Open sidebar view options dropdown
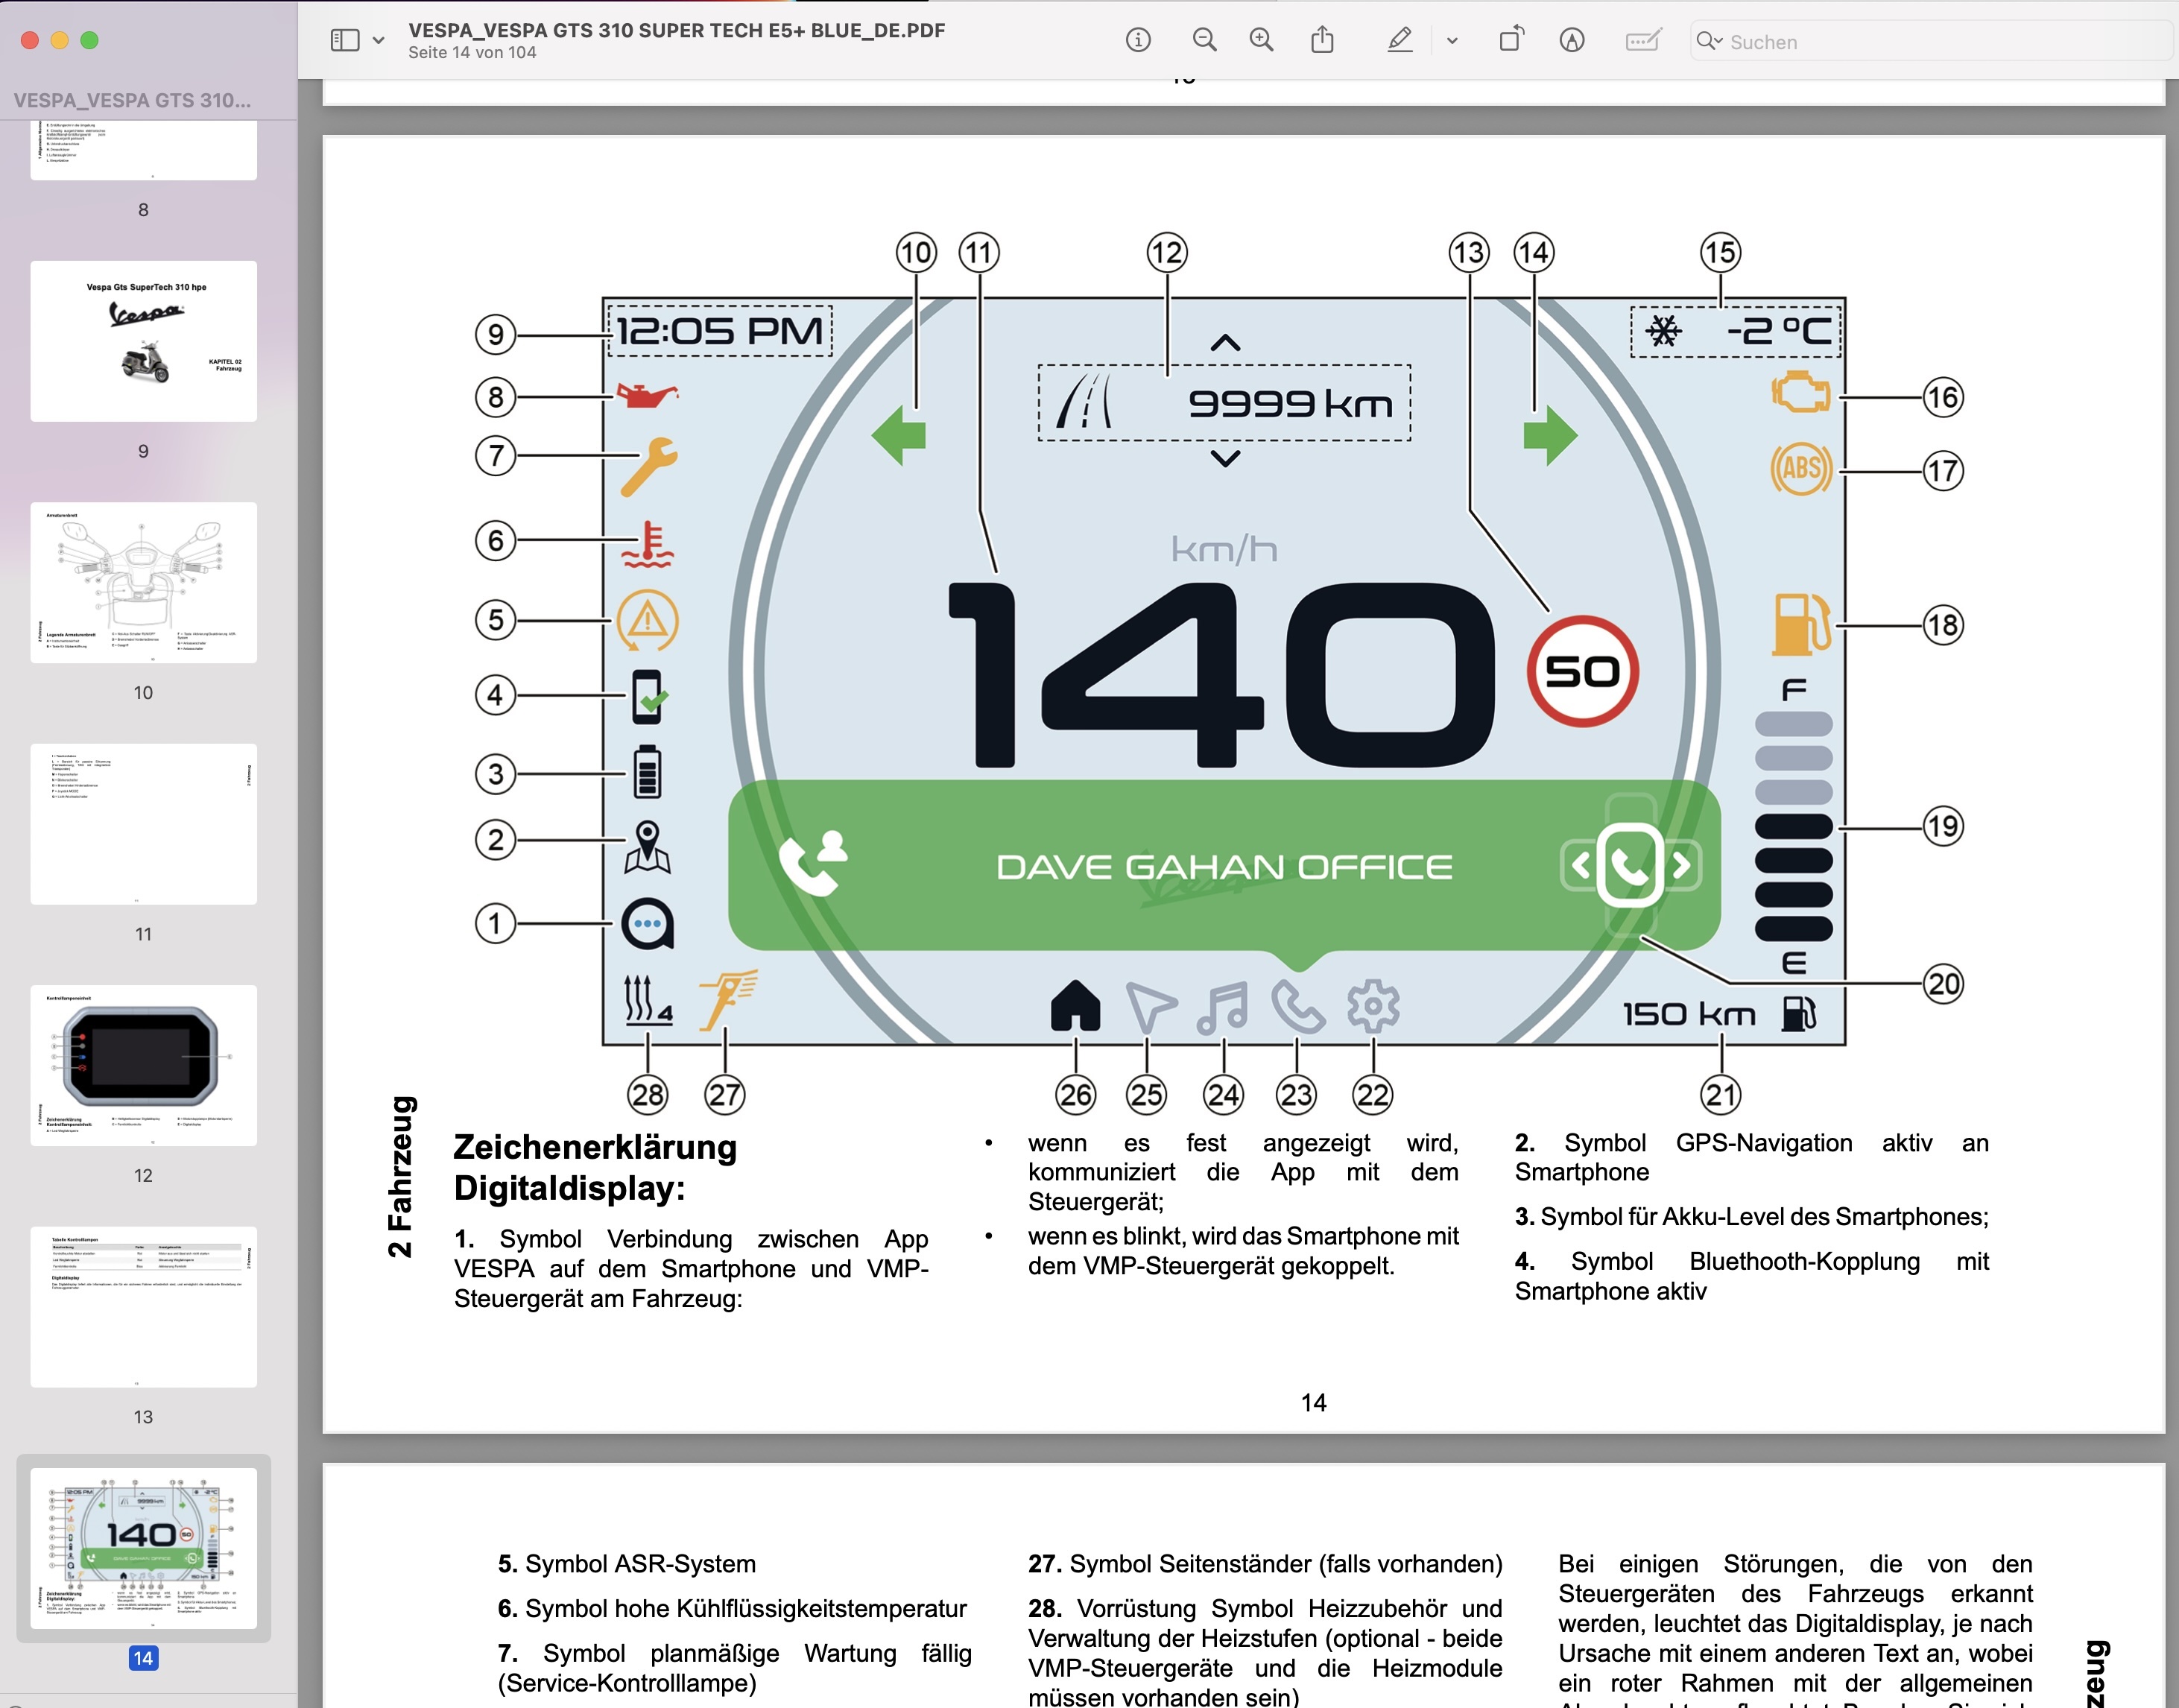The image size is (2179, 1708). (378, 41)
